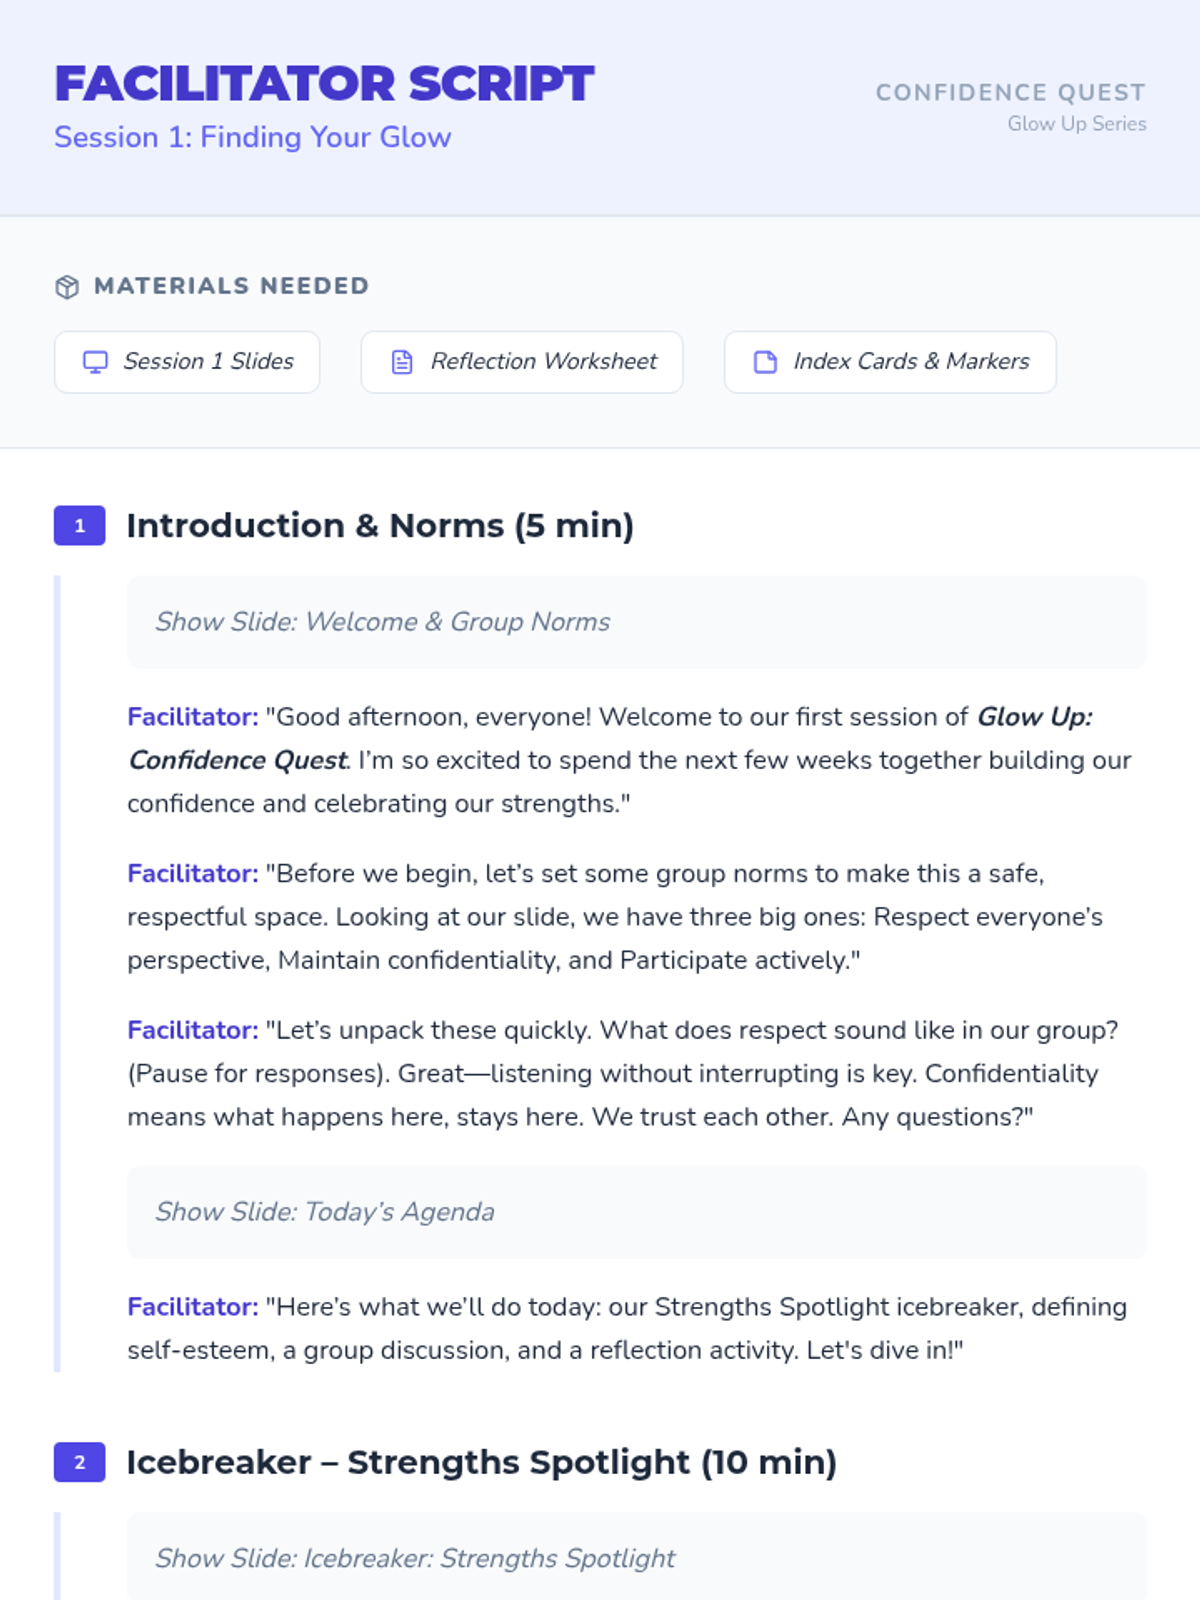Open the Reflection Worksheet material chip
The image size is (1200, 1600).
522,362
